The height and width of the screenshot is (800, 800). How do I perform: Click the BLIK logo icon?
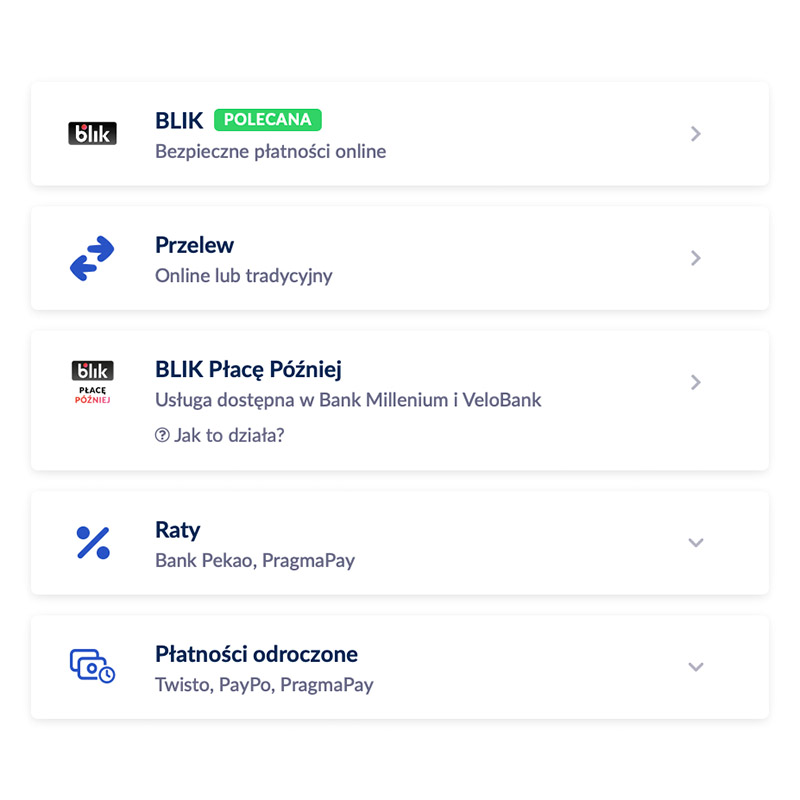coord(92,134)
